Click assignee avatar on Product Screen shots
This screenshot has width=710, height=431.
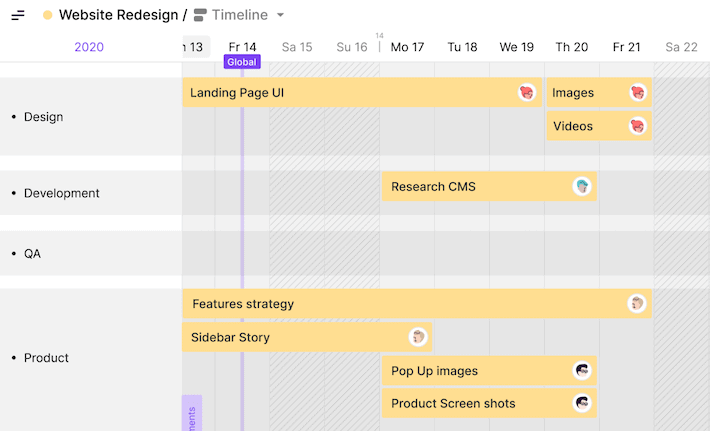click(582, 403)
